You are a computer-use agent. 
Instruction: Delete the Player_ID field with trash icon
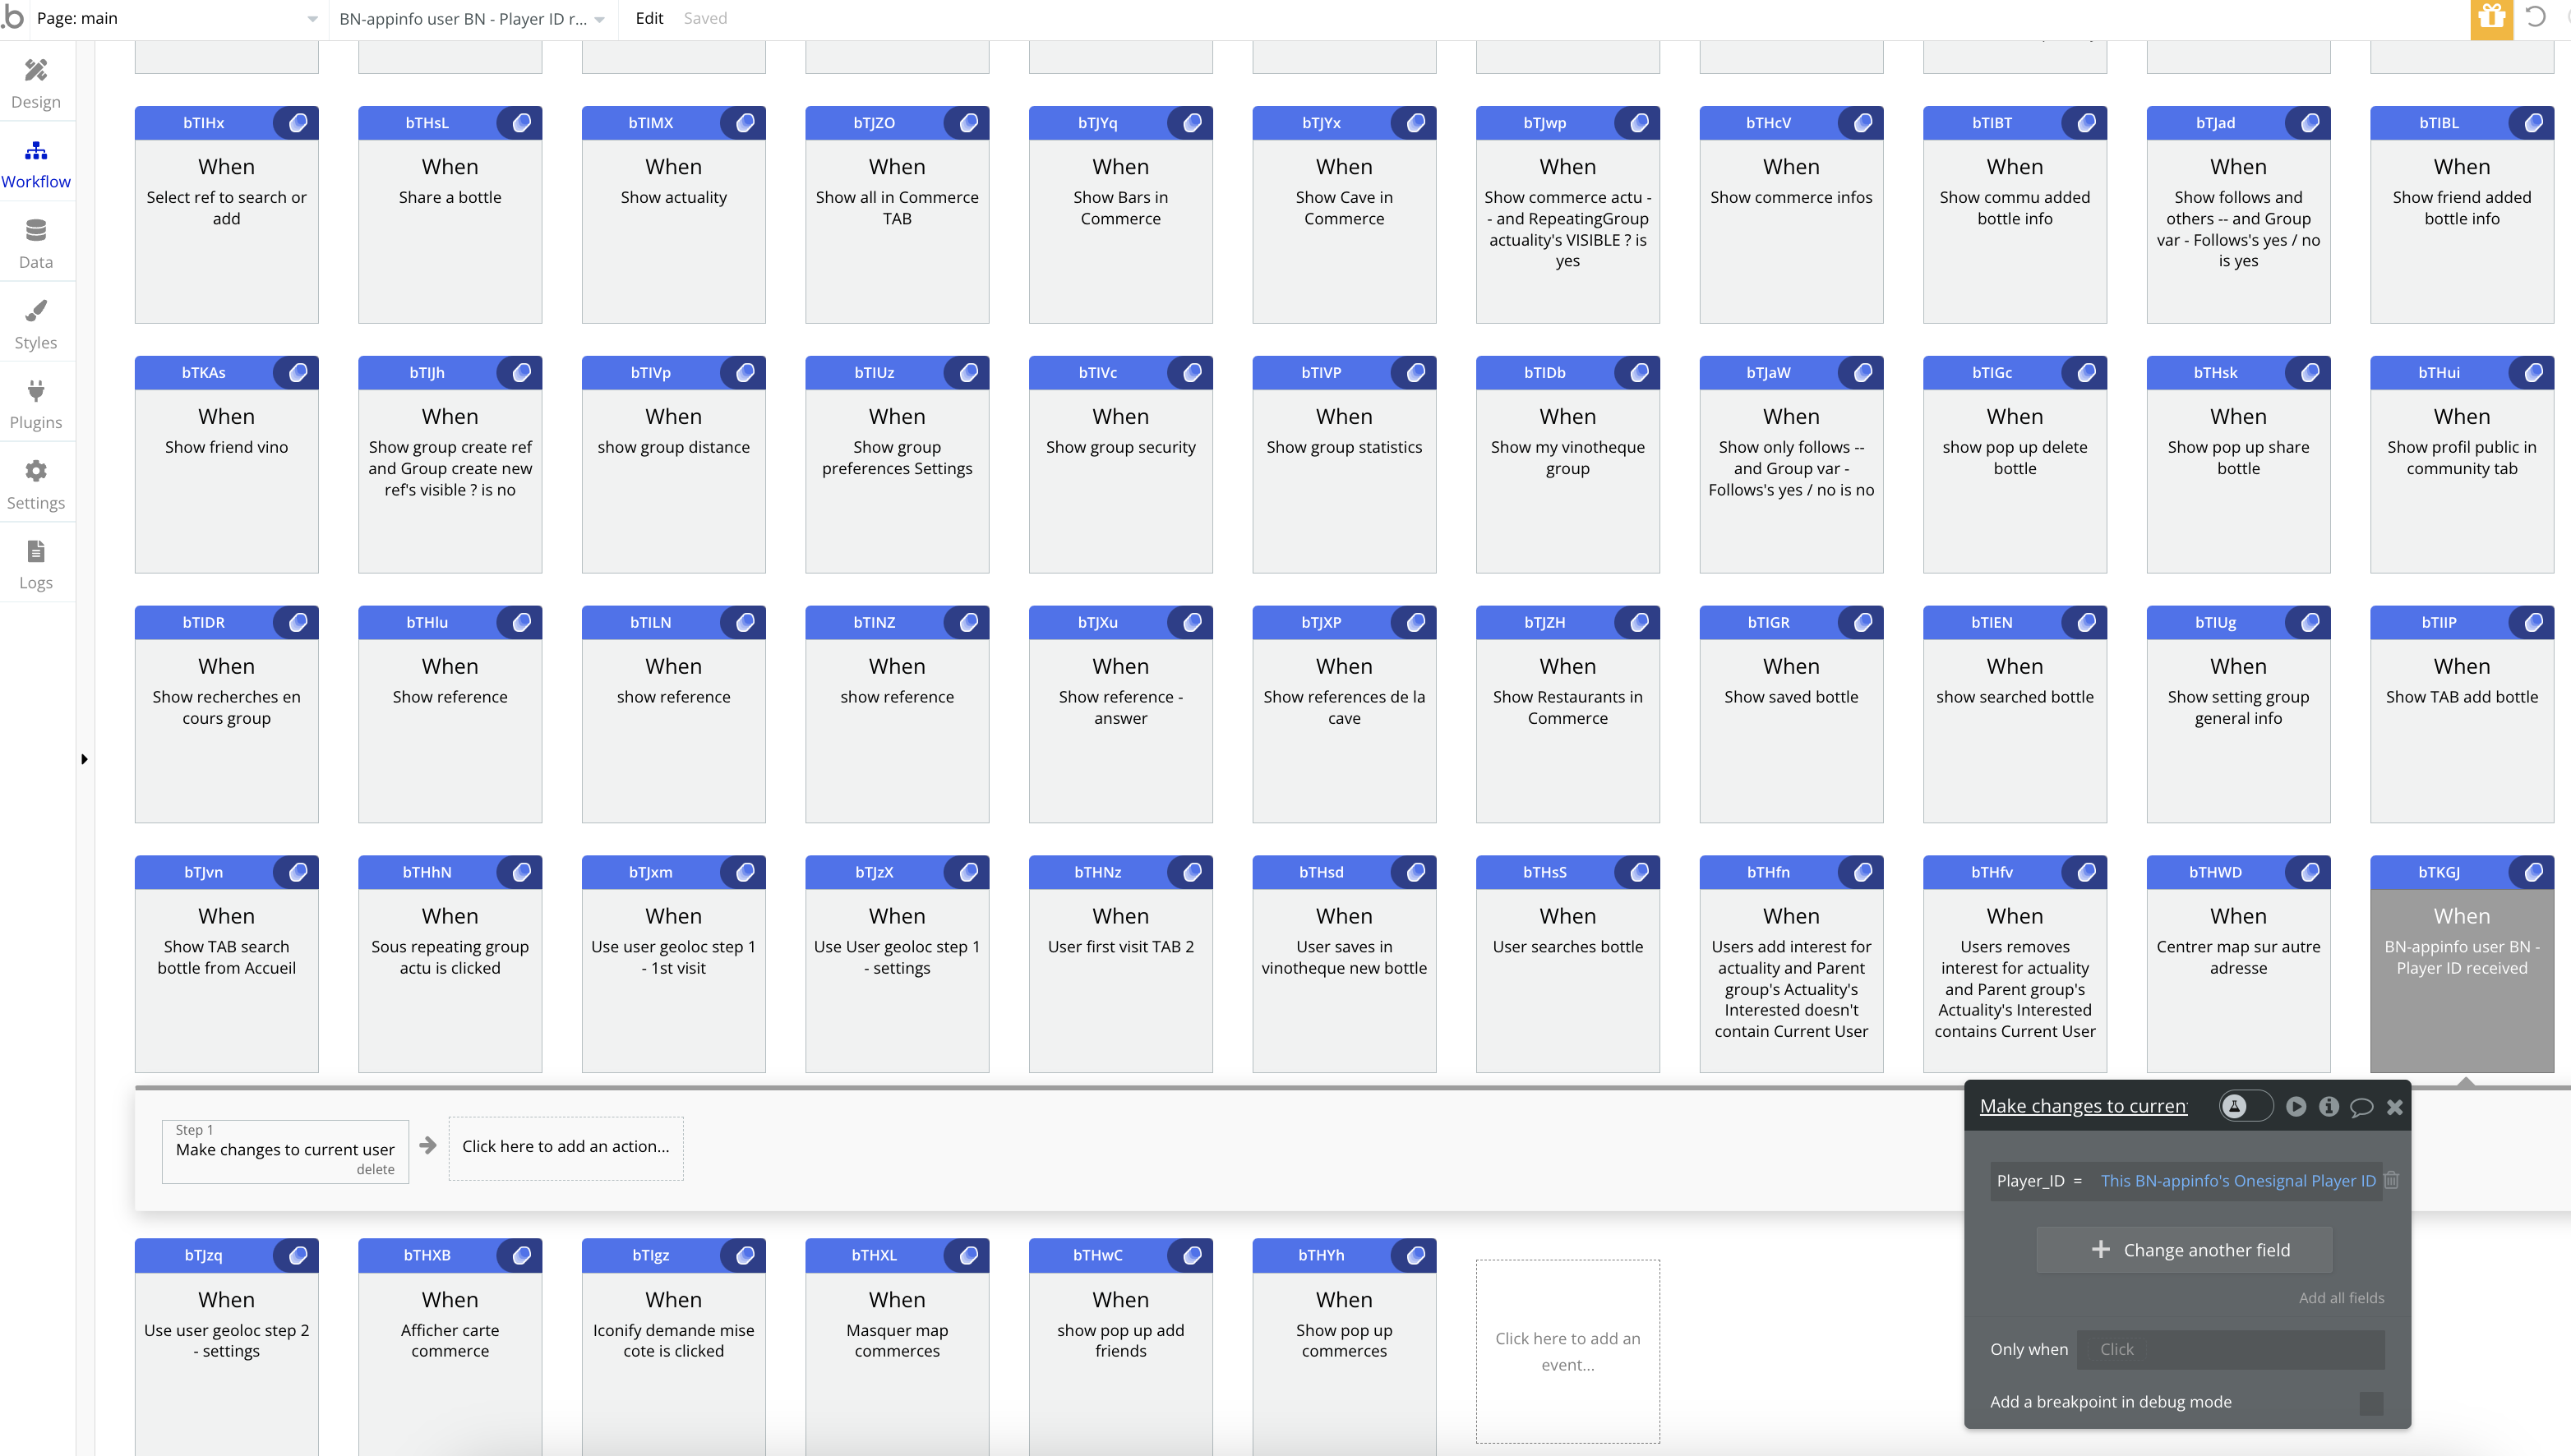[x=2392, y=1180]
